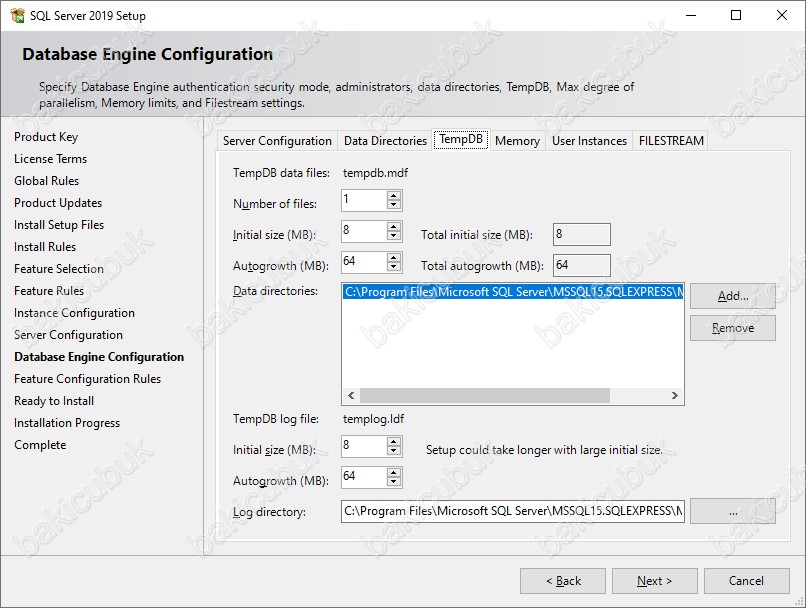806x608 pixels.
Task: Click the Total autogrowth field
Action: pyautogui.click(x=582, y=265)
